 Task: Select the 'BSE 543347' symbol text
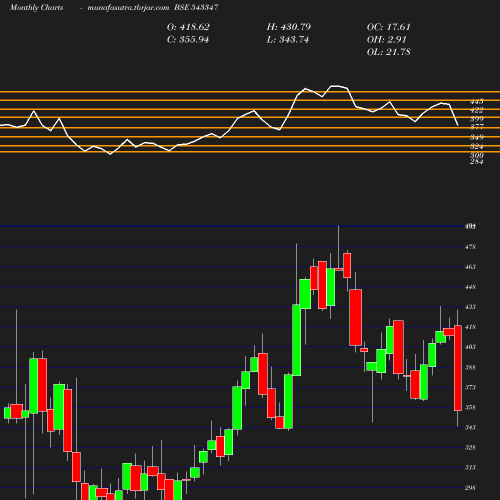tap(196, 7)
